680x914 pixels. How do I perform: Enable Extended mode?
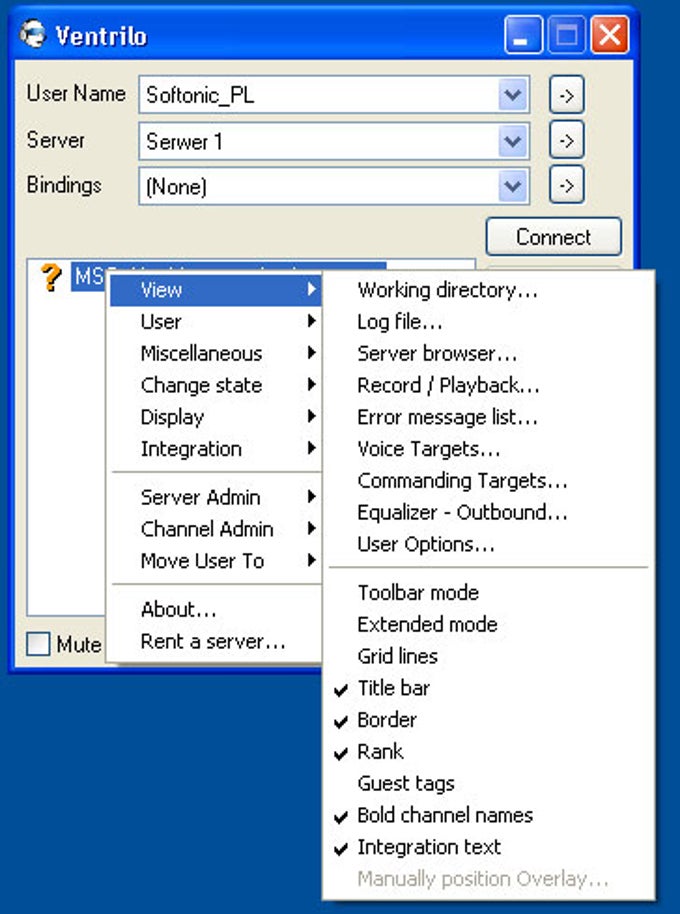pyautogui.click(x=488, y=624)
